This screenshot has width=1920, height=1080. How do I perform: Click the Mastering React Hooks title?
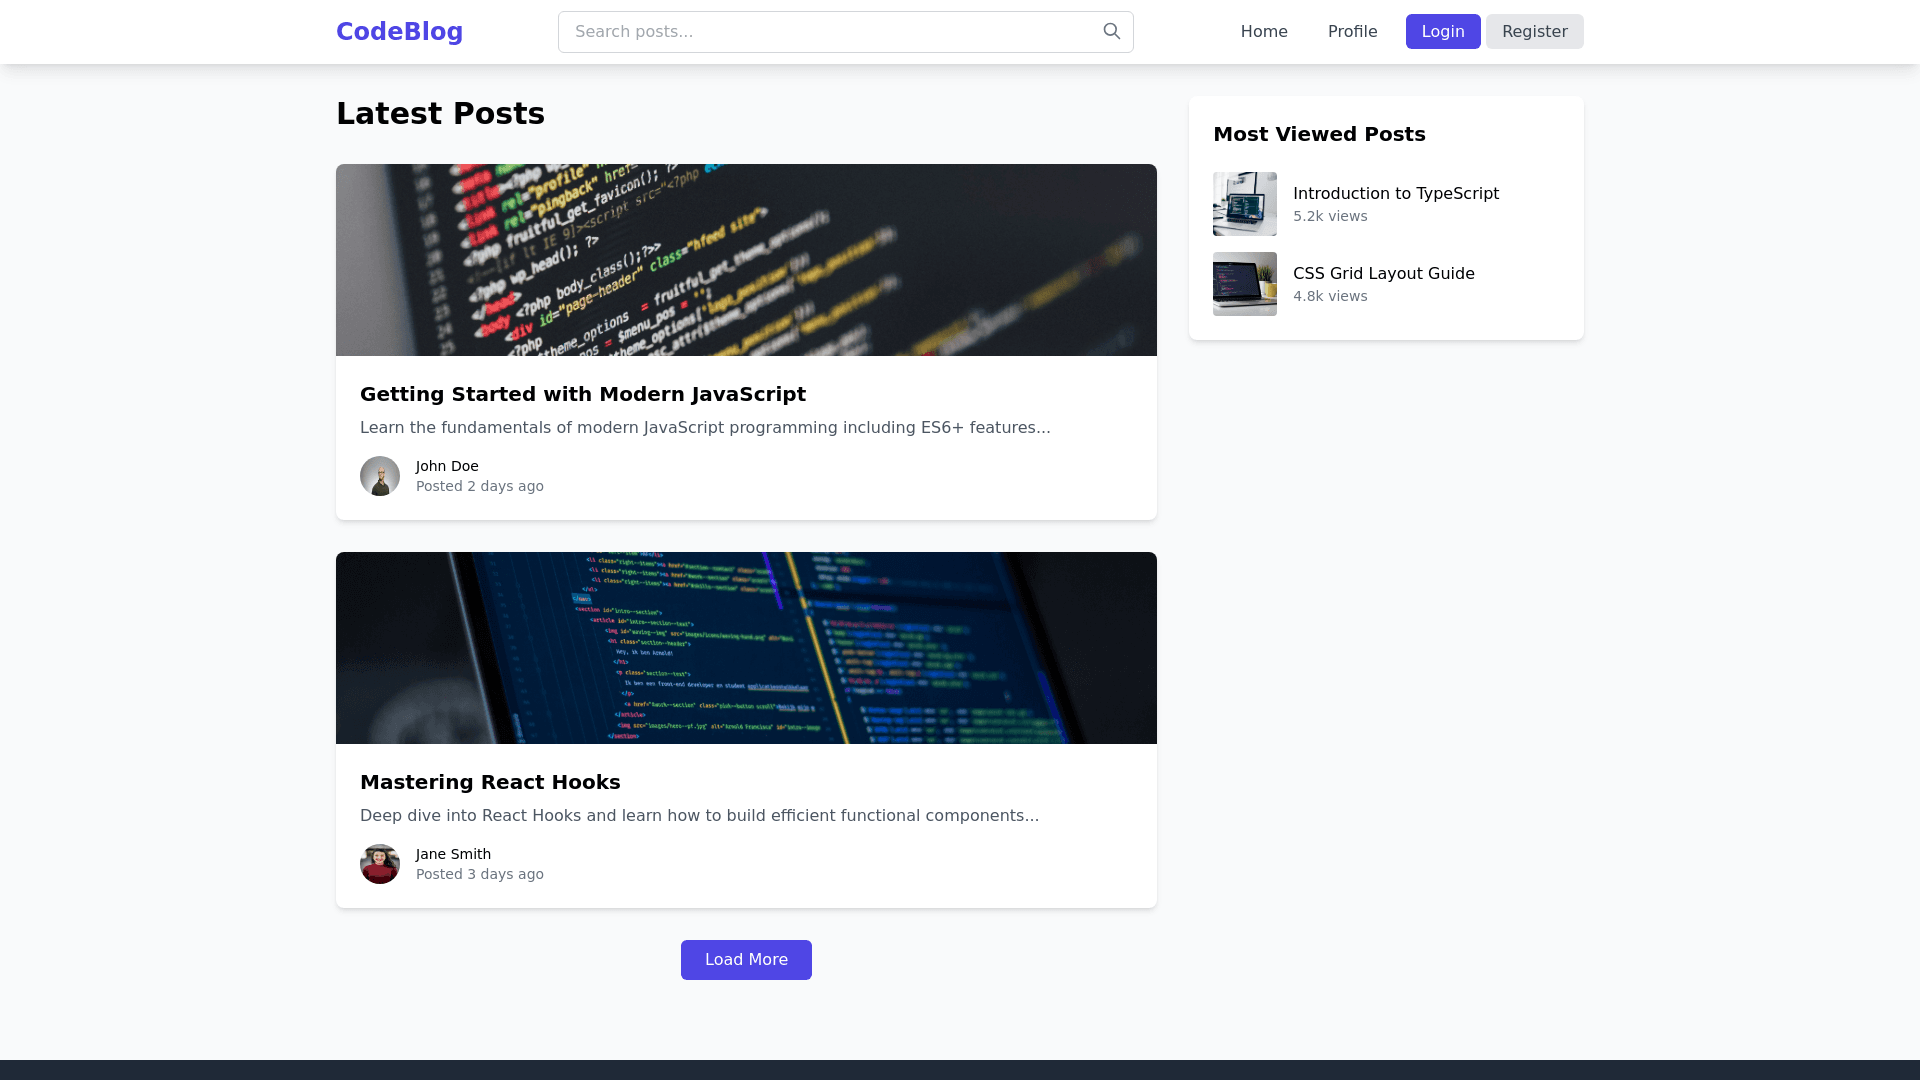[490, 782]
